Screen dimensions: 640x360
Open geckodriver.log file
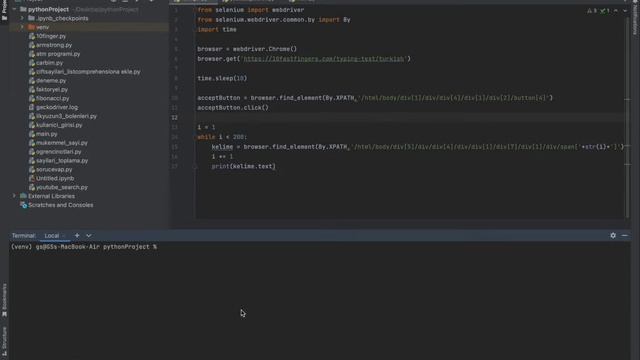57,107
